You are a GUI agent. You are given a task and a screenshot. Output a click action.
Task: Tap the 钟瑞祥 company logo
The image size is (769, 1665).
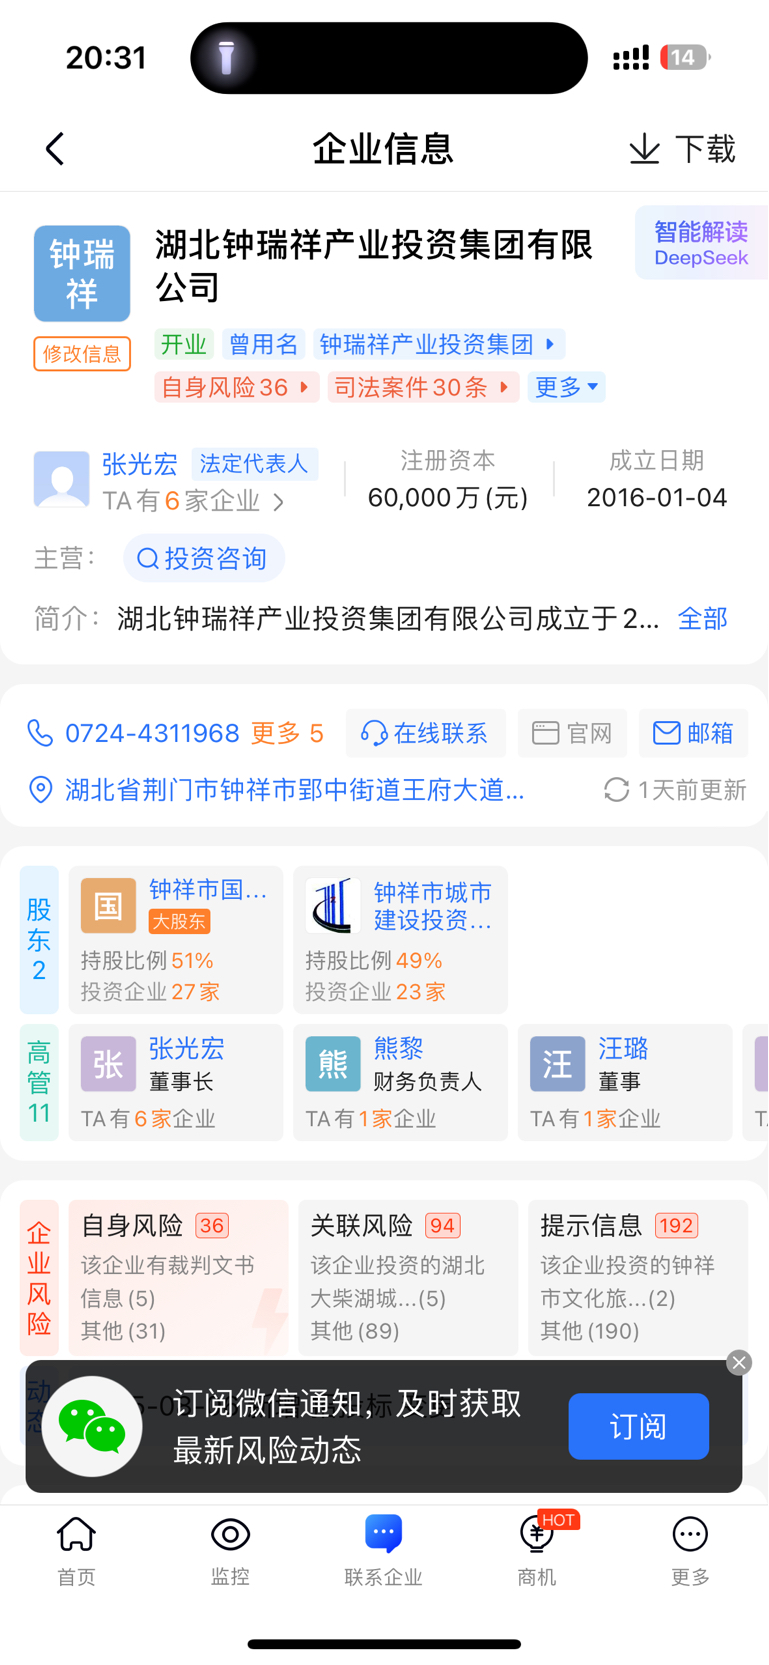point(82,273)
